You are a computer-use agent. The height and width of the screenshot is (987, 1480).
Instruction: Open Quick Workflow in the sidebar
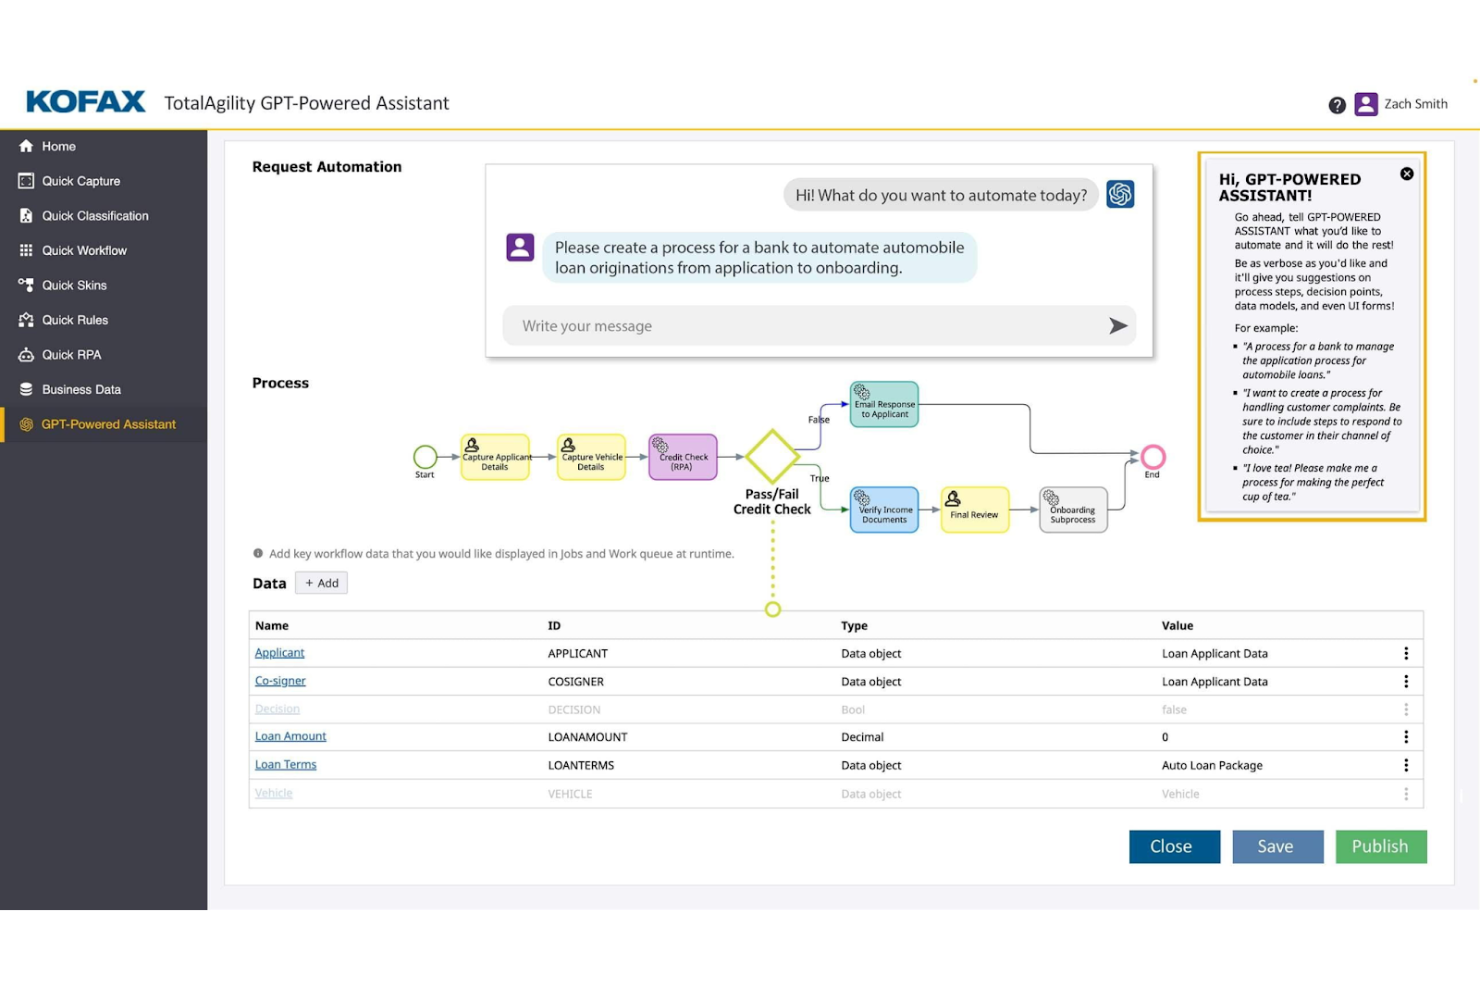[84, 250]
